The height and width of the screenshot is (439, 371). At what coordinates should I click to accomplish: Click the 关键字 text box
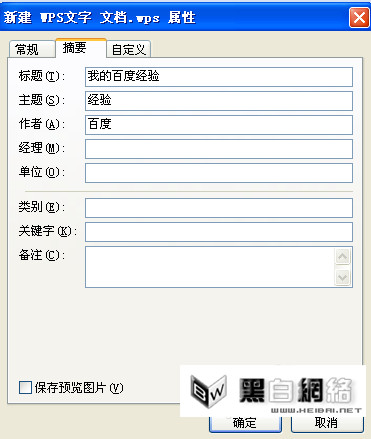click(219, 232)
